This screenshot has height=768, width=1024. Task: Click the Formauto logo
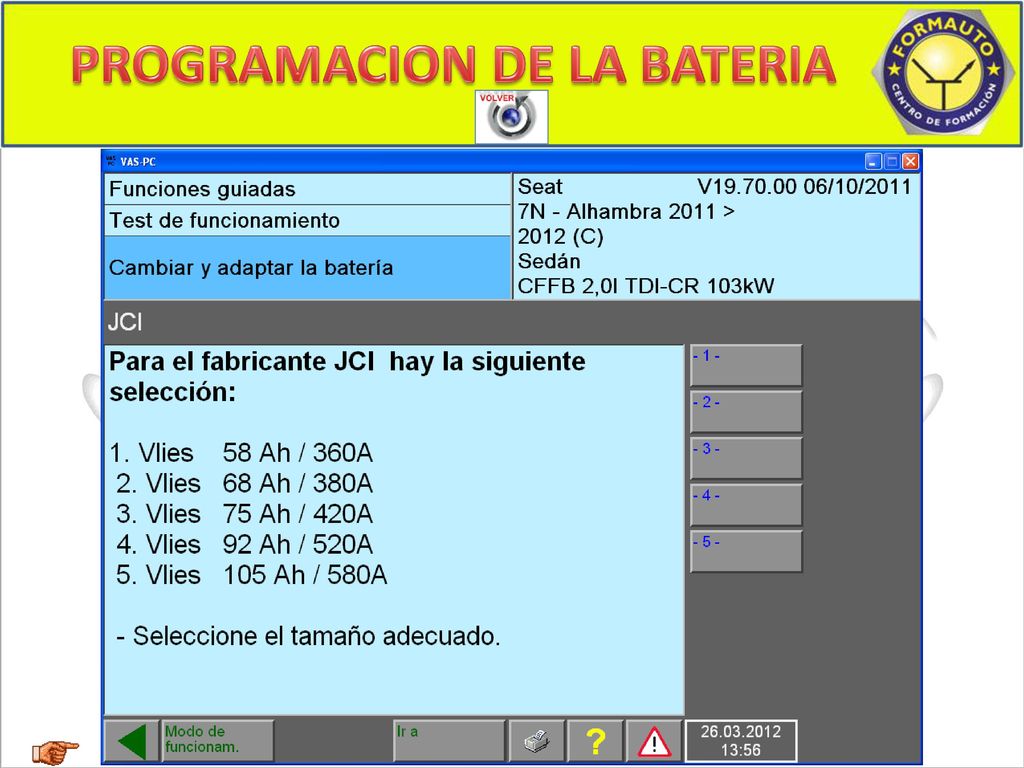click(x=943, y=71)
